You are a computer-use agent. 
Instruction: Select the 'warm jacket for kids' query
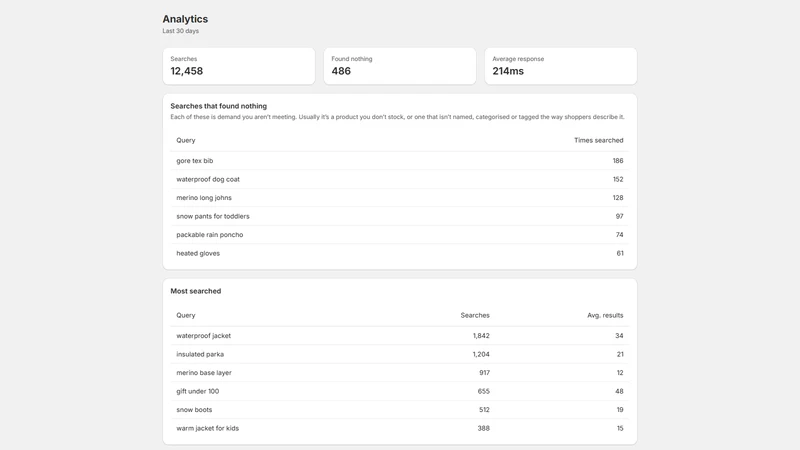coord(208,428)
